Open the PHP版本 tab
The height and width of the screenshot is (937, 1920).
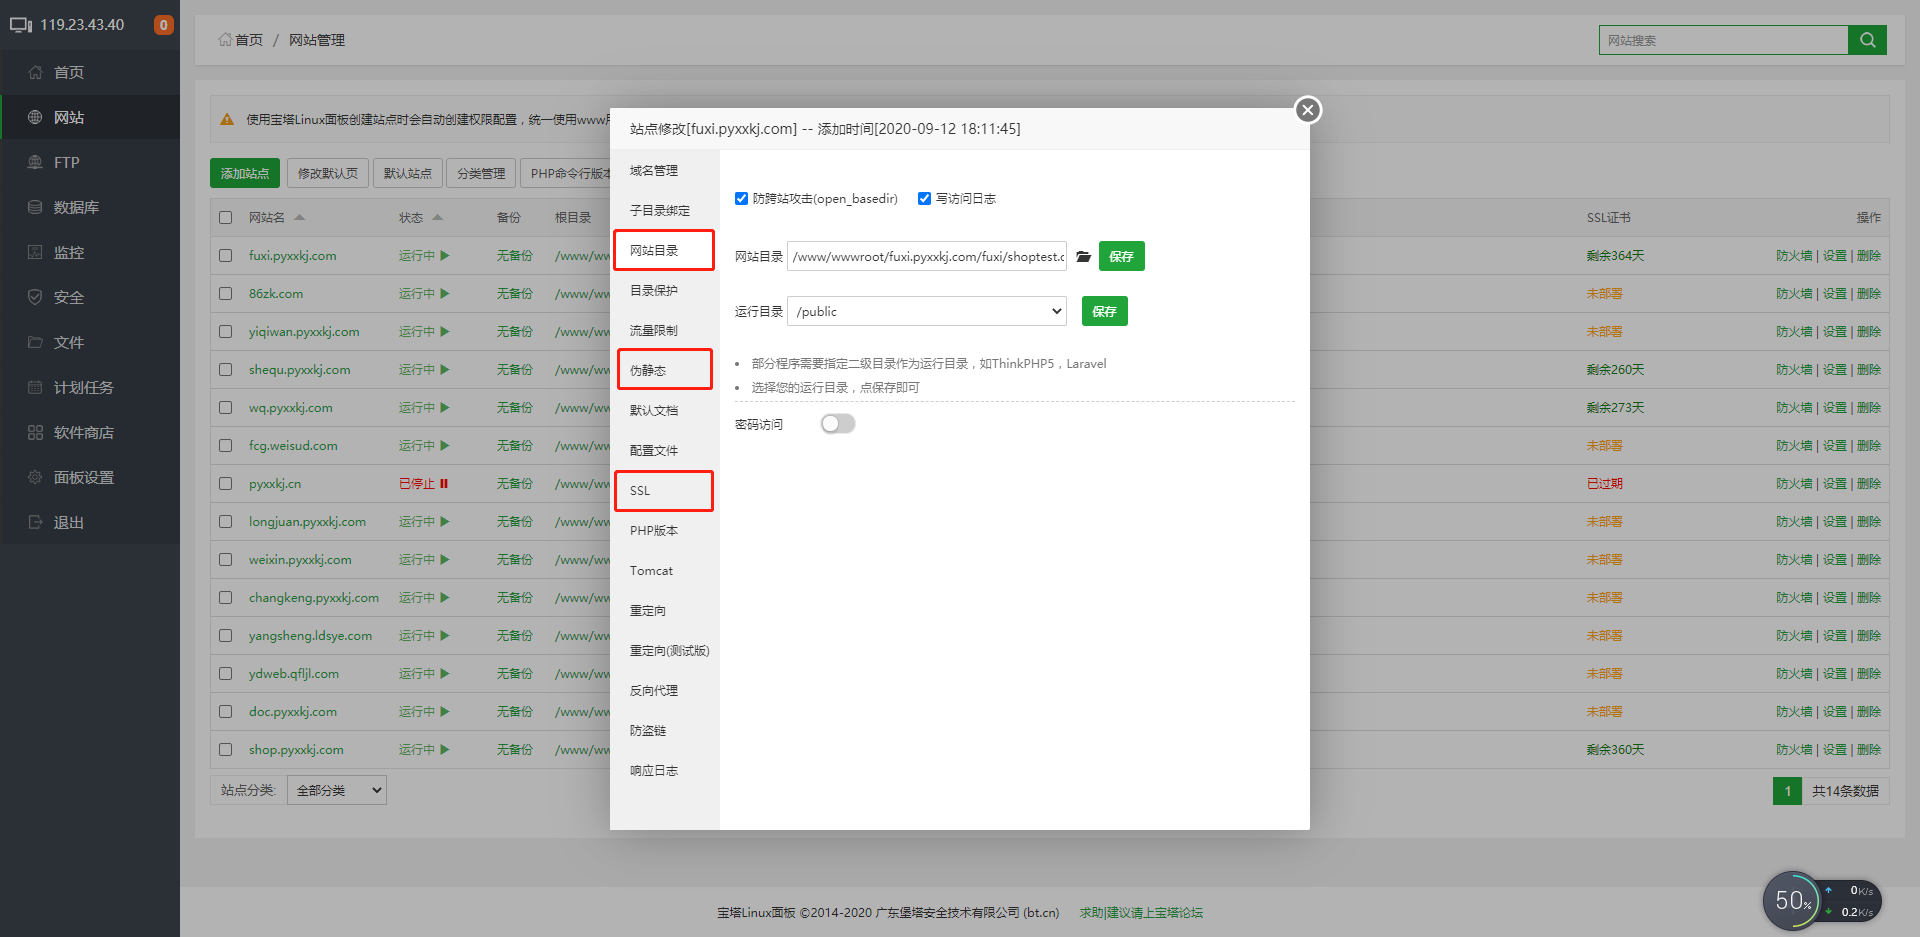[664, 531]
